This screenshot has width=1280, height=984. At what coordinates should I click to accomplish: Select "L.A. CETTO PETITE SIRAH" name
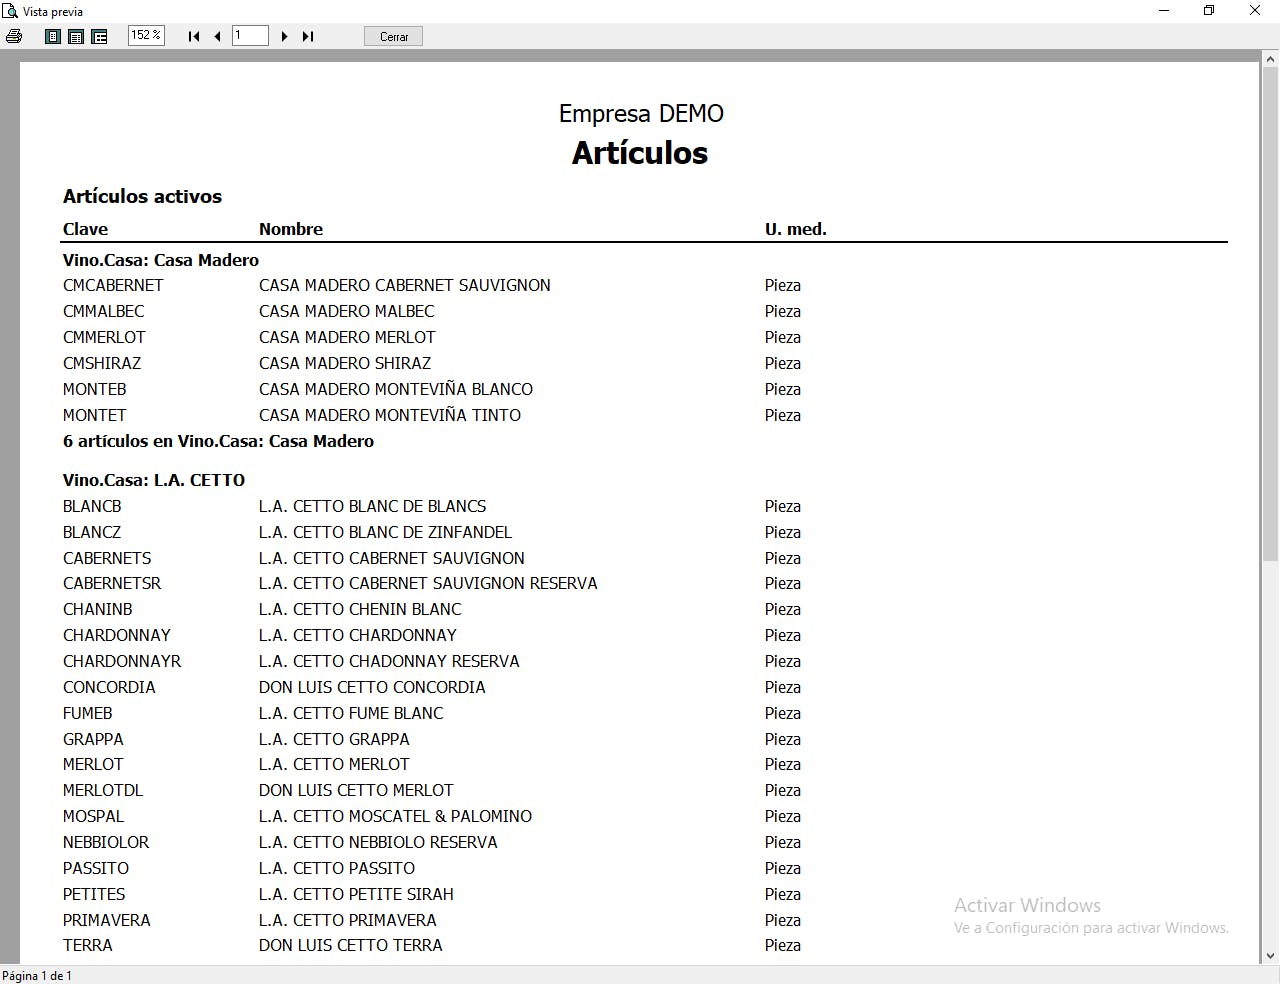pos(356,894)
